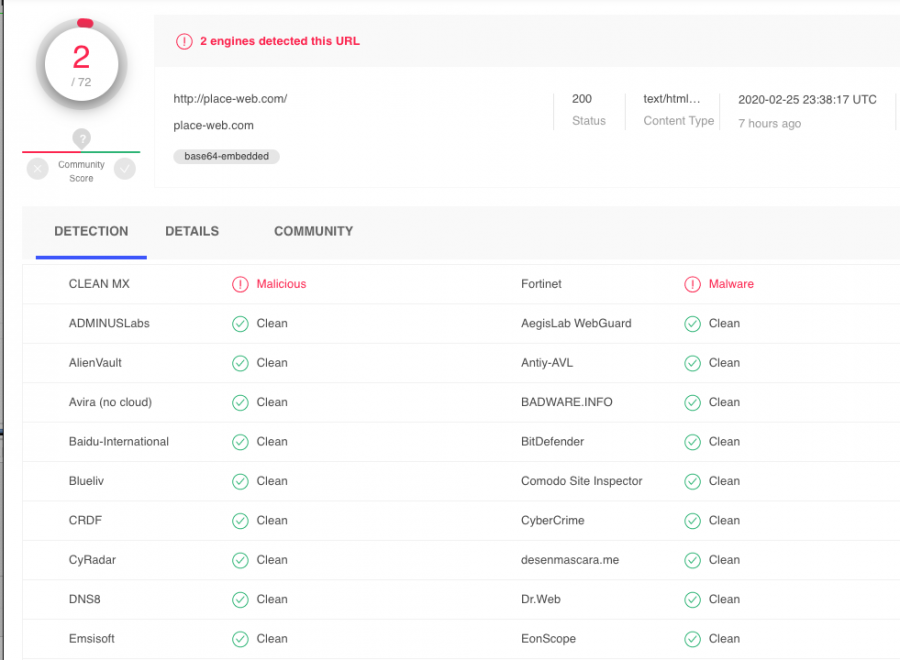Screen dimensions: 900x660
Task: Click the CRDF engine name
Action: tap(85, 521)
